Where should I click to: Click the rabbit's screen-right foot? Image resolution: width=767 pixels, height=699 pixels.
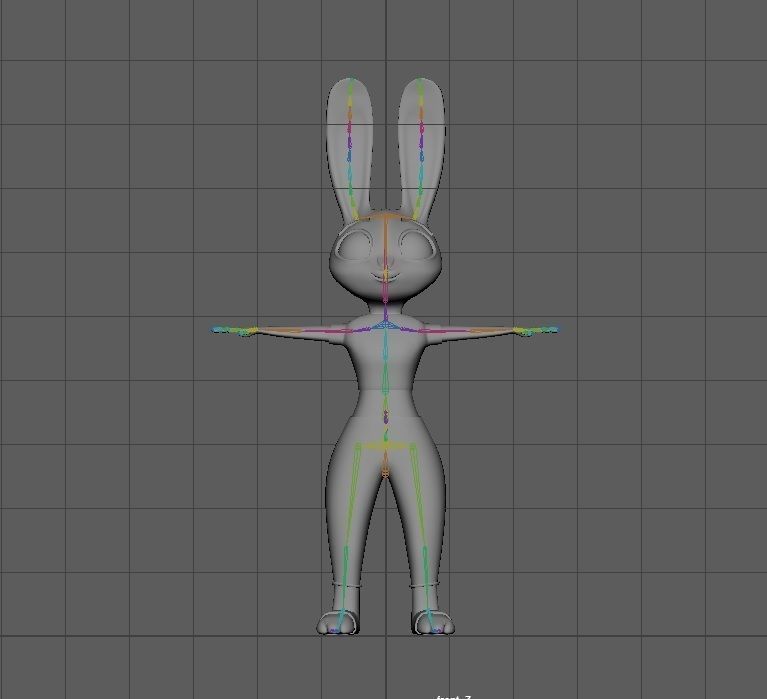point(433,623)
